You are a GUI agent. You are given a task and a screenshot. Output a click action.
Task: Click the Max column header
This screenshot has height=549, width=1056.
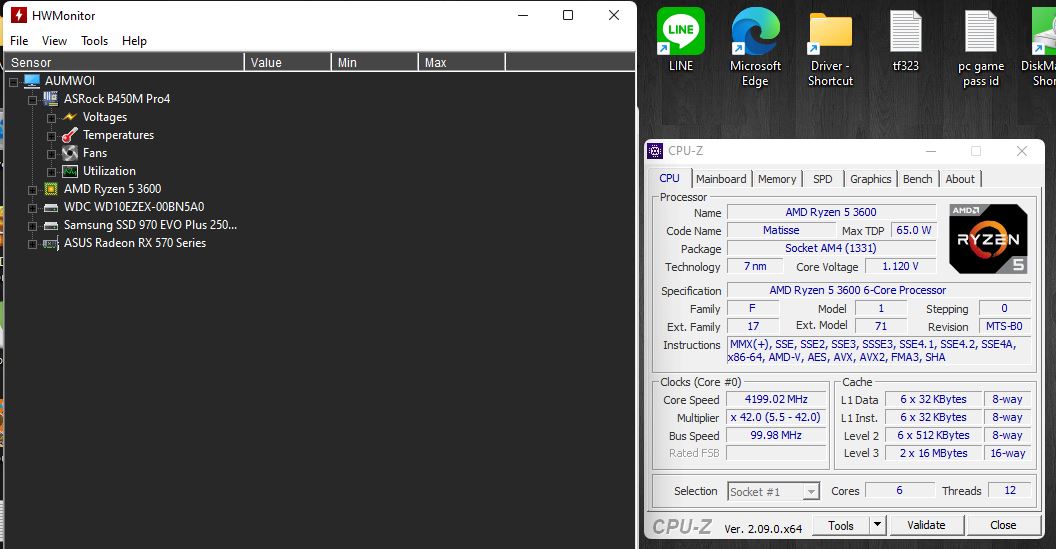[461, 62]
